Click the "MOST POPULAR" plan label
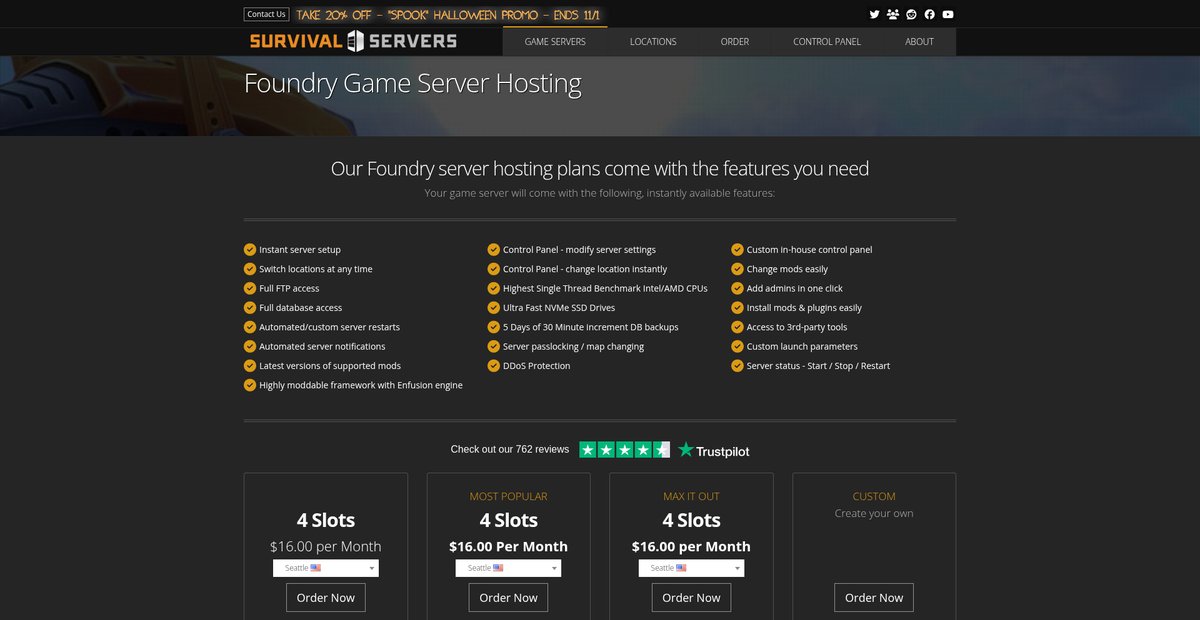This screenshot has height=620, width=1200. (508, 496)
